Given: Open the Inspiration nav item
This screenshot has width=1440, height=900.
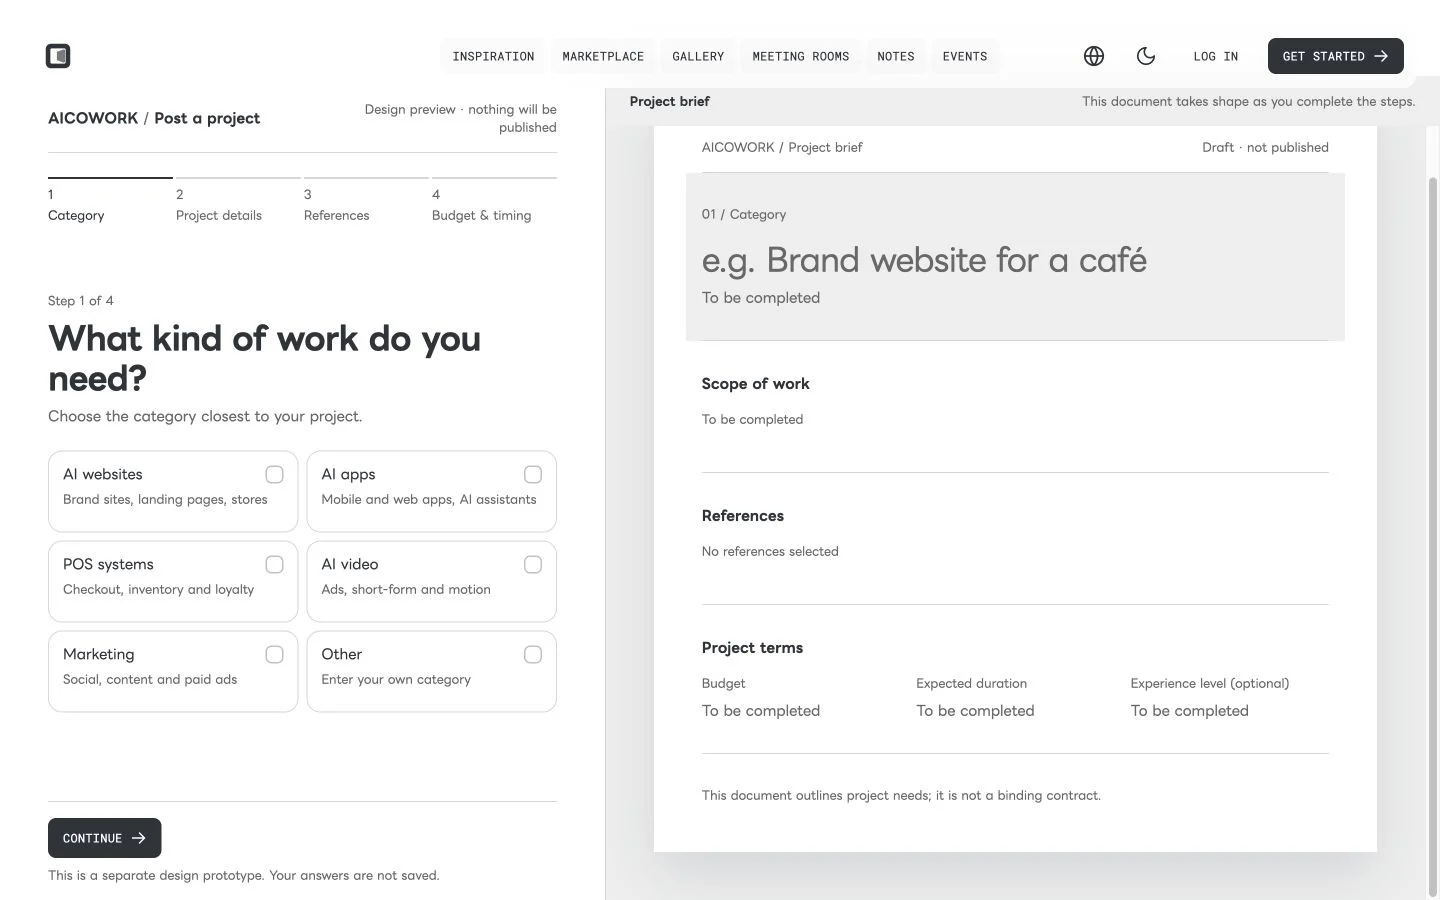Looking at the screenshot, I should coord(493,56).
